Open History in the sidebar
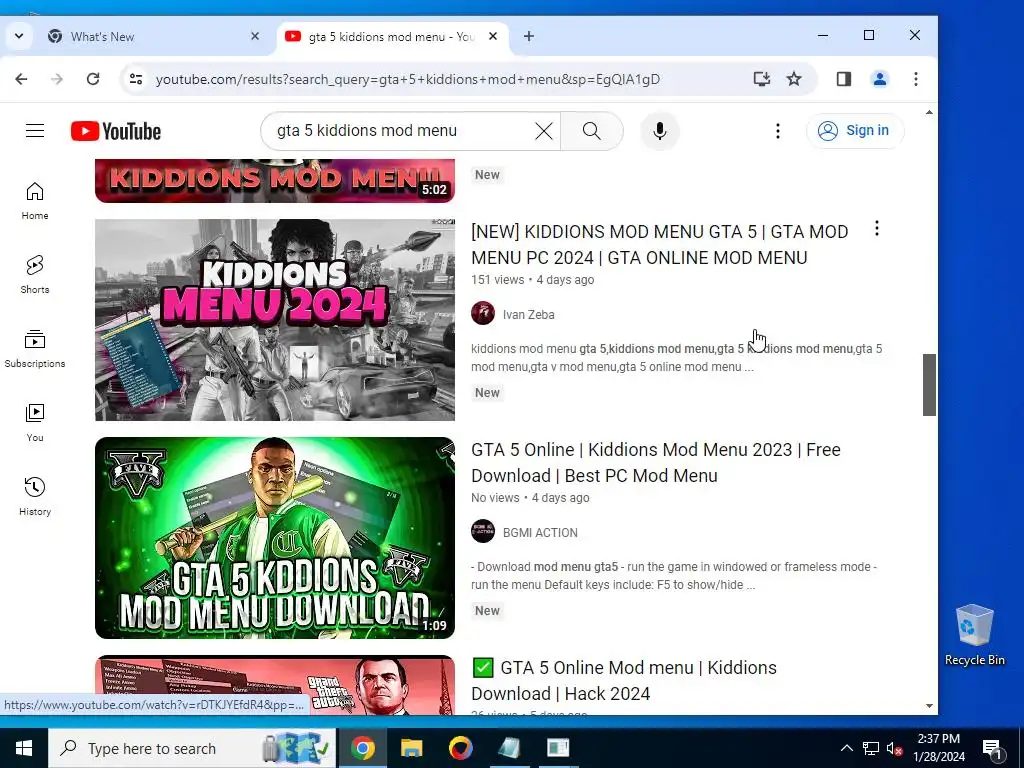 point(35,497)
